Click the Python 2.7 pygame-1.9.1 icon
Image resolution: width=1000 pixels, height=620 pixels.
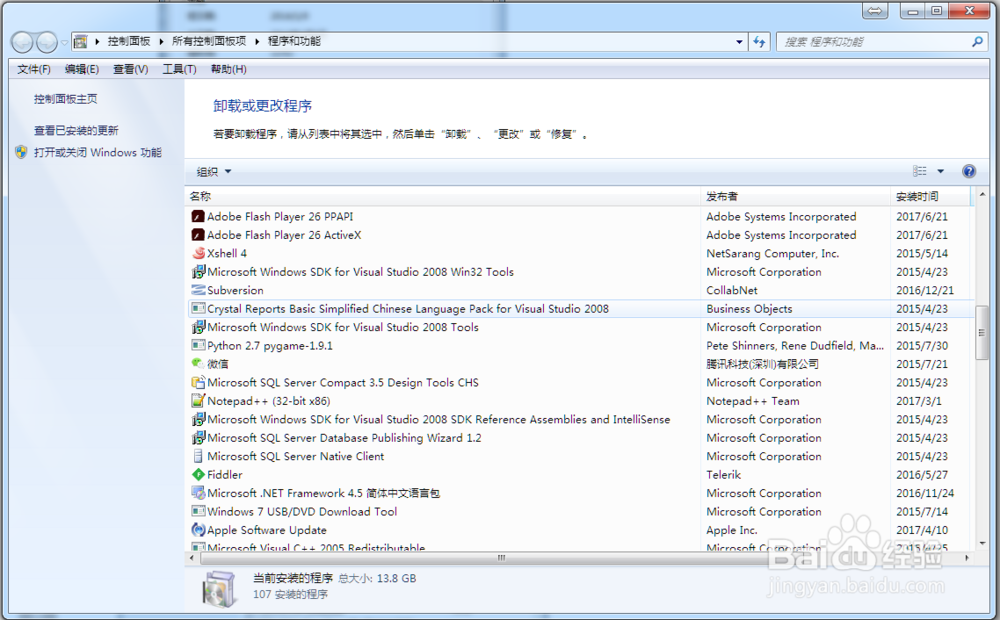coord(198,346)
